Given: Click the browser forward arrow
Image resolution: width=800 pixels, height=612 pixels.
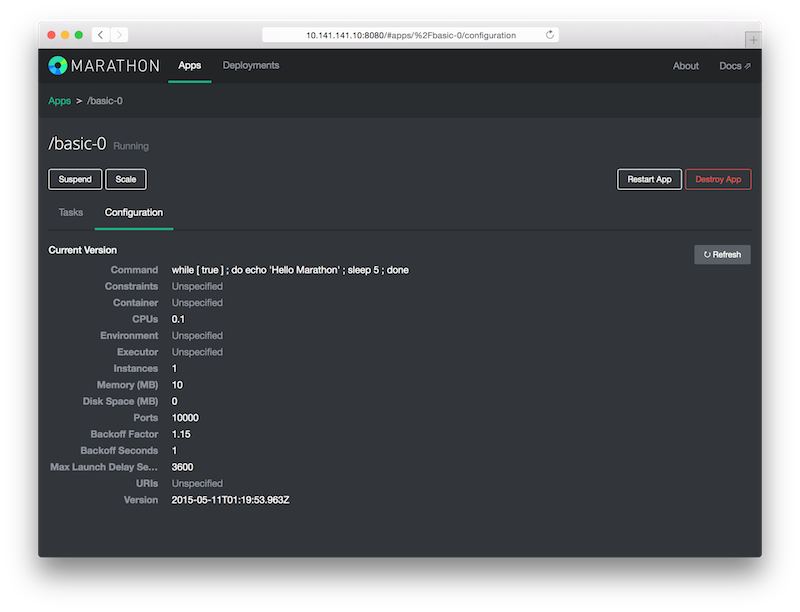Looking at the screenshot, I should click(120, 35).
